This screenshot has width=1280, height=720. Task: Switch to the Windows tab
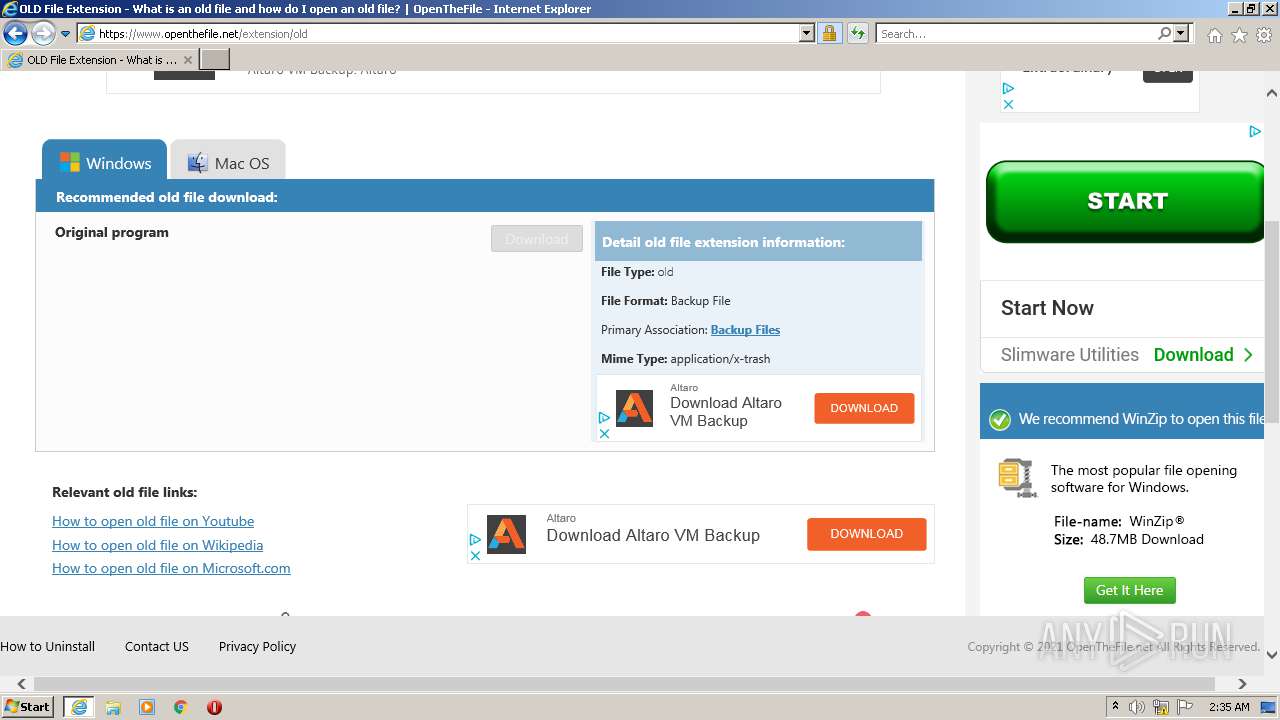104,162
